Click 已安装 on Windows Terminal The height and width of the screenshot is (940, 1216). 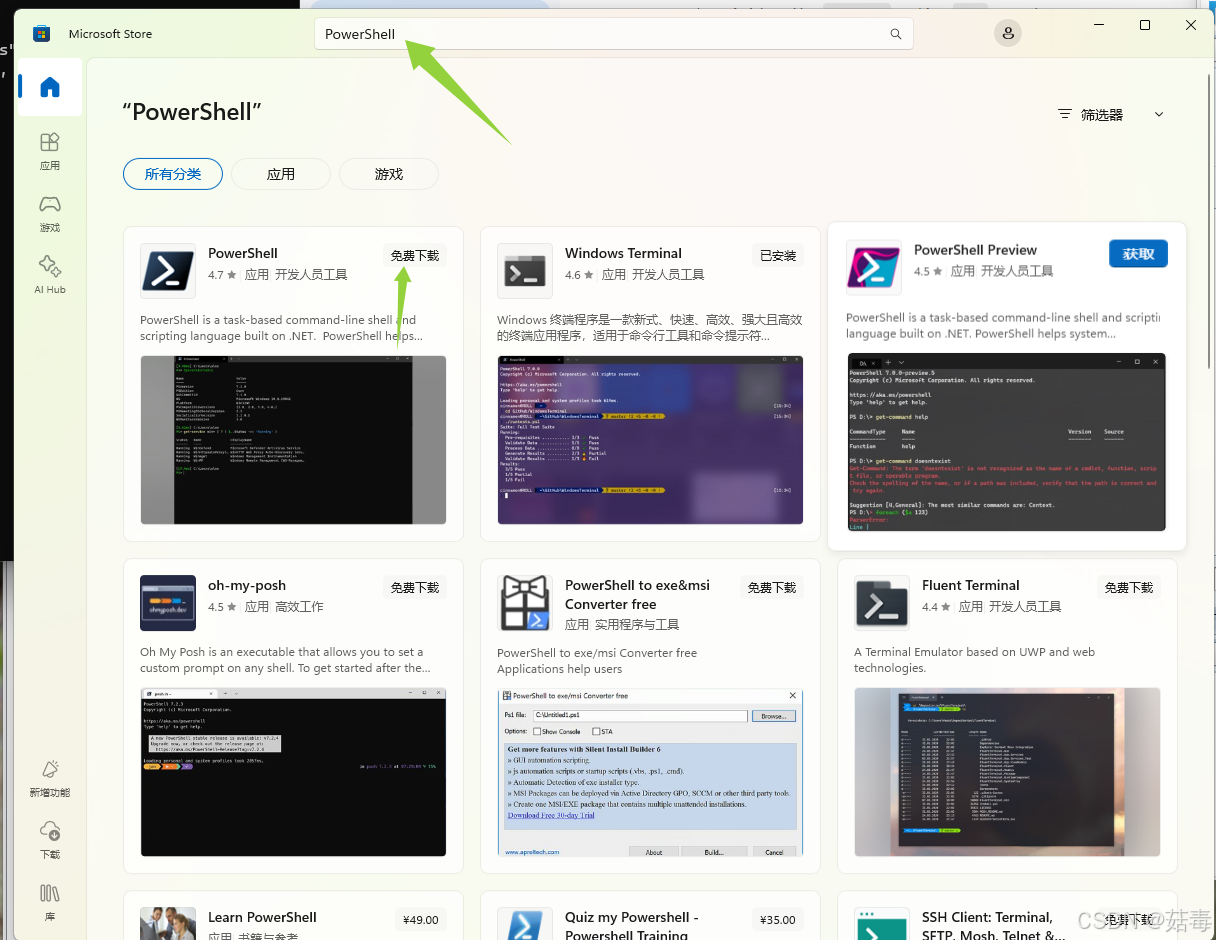tap(778, 256)
